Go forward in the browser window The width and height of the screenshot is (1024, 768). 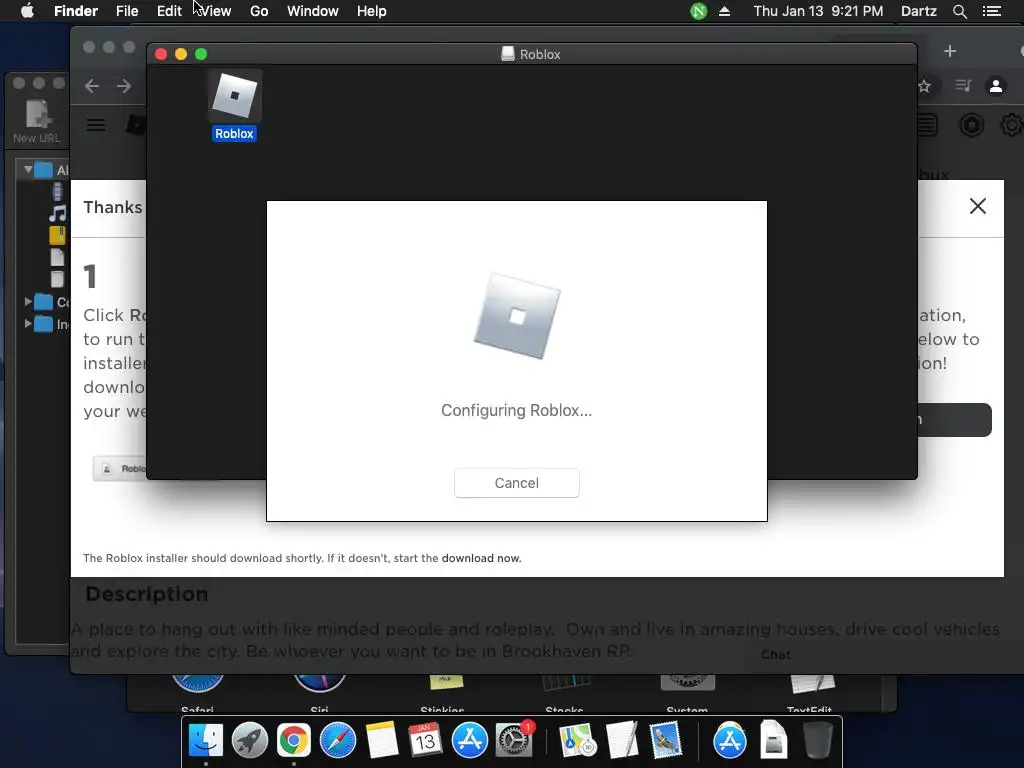click(x=123, y=86)
